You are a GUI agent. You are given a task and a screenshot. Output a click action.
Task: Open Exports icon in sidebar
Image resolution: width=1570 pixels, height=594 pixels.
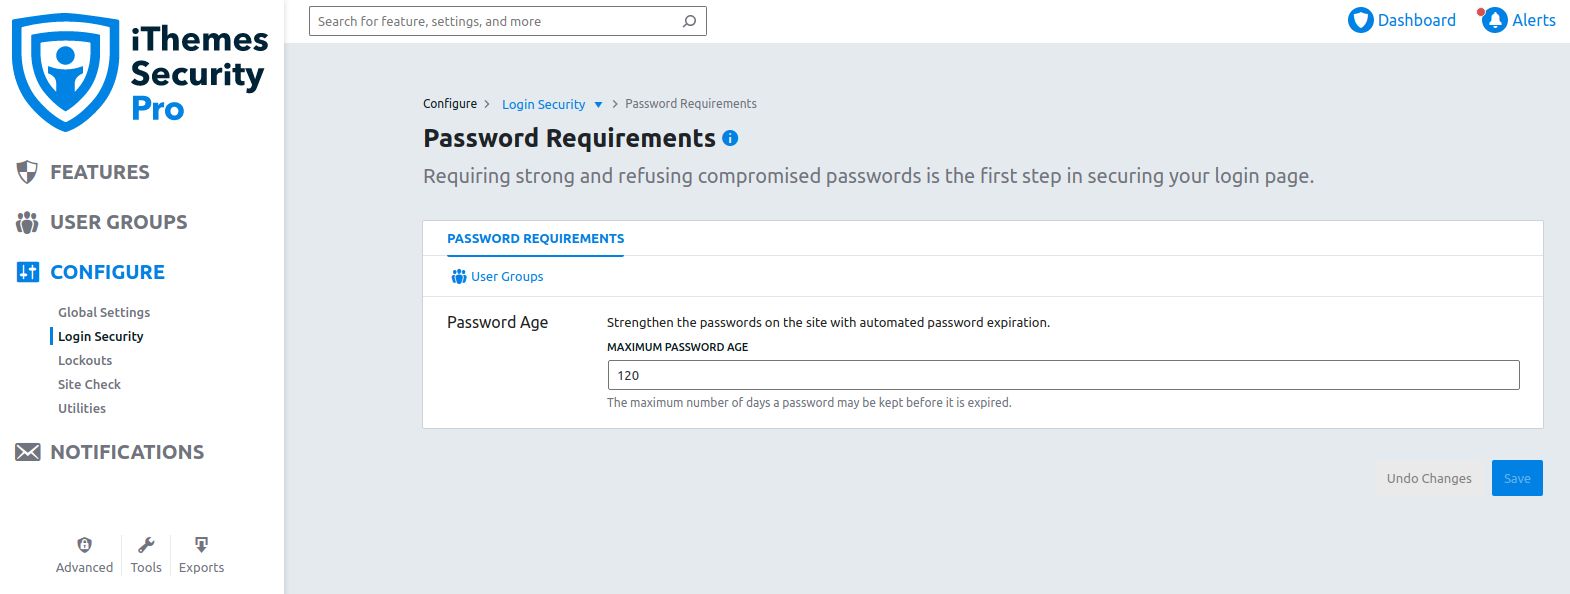point(201,545)
